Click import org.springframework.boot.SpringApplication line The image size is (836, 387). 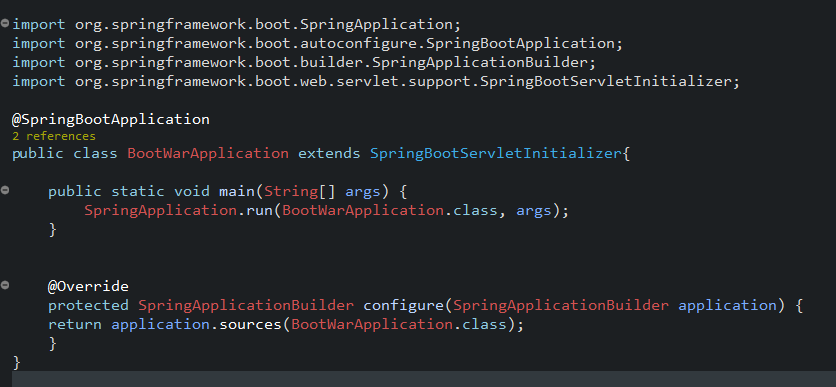236,25
